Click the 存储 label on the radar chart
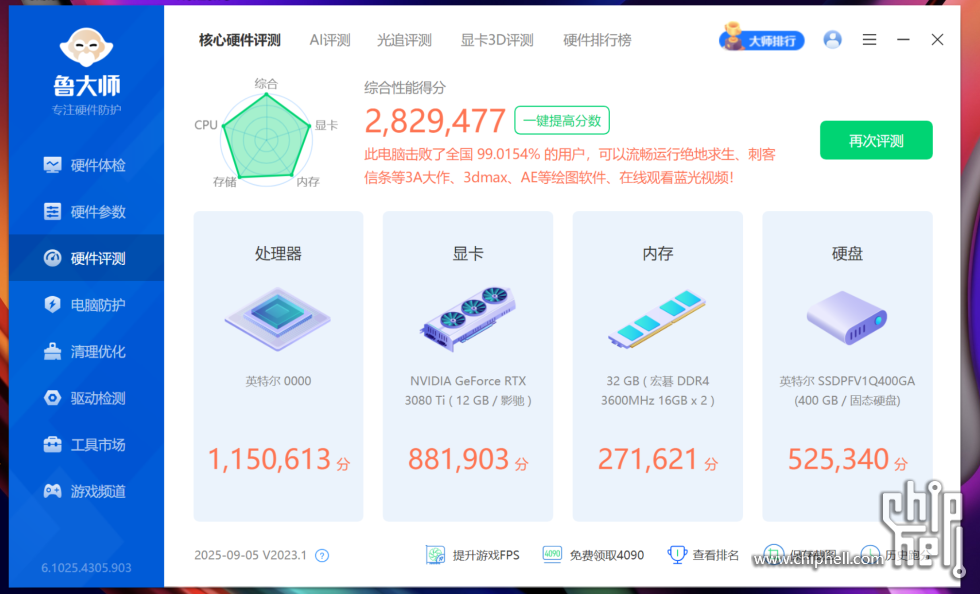The height and width of the screenshot is (594, 980). coord(224,181)
